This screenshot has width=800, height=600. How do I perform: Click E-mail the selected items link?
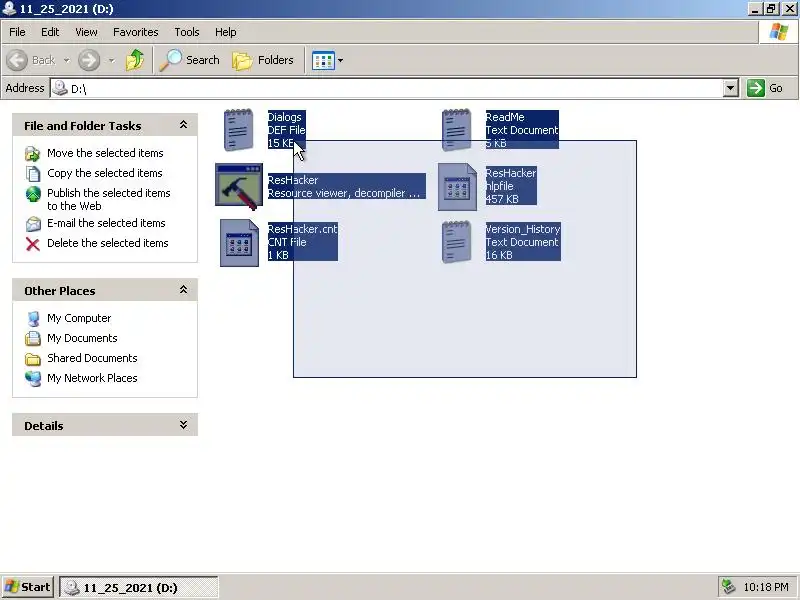[106, 223]
